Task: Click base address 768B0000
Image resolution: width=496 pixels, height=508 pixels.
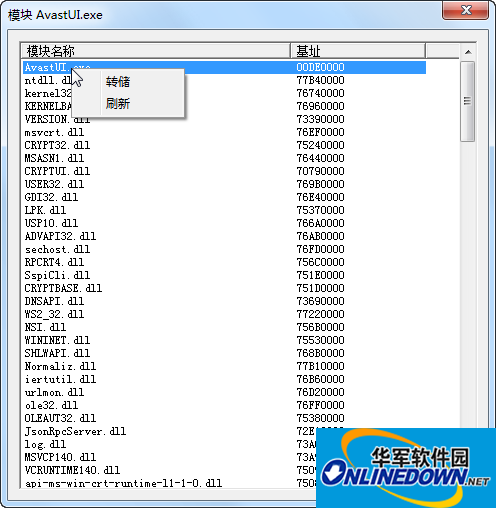Action: click(320, 353)
